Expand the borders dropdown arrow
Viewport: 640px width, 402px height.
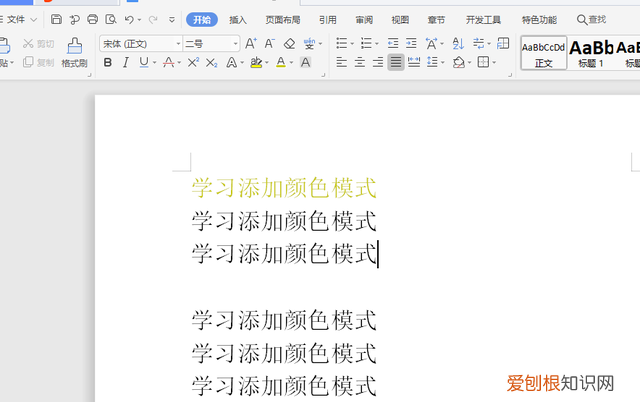494,63
